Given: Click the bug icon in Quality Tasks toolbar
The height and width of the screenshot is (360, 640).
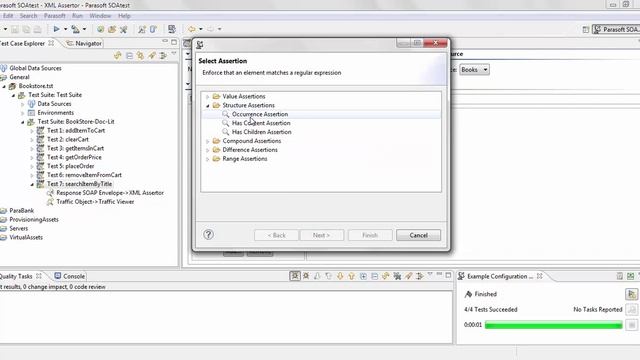Looking at the screenshot, I should tap(306, 276).
